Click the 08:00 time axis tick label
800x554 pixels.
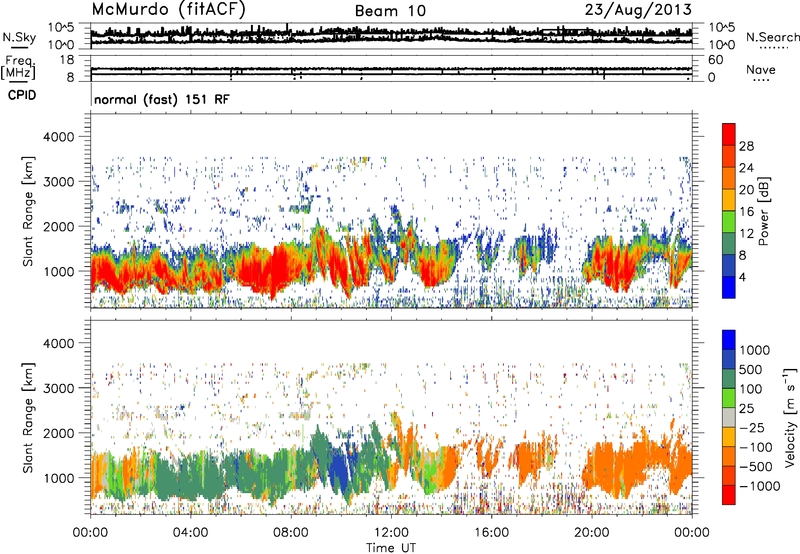(291, 533)
